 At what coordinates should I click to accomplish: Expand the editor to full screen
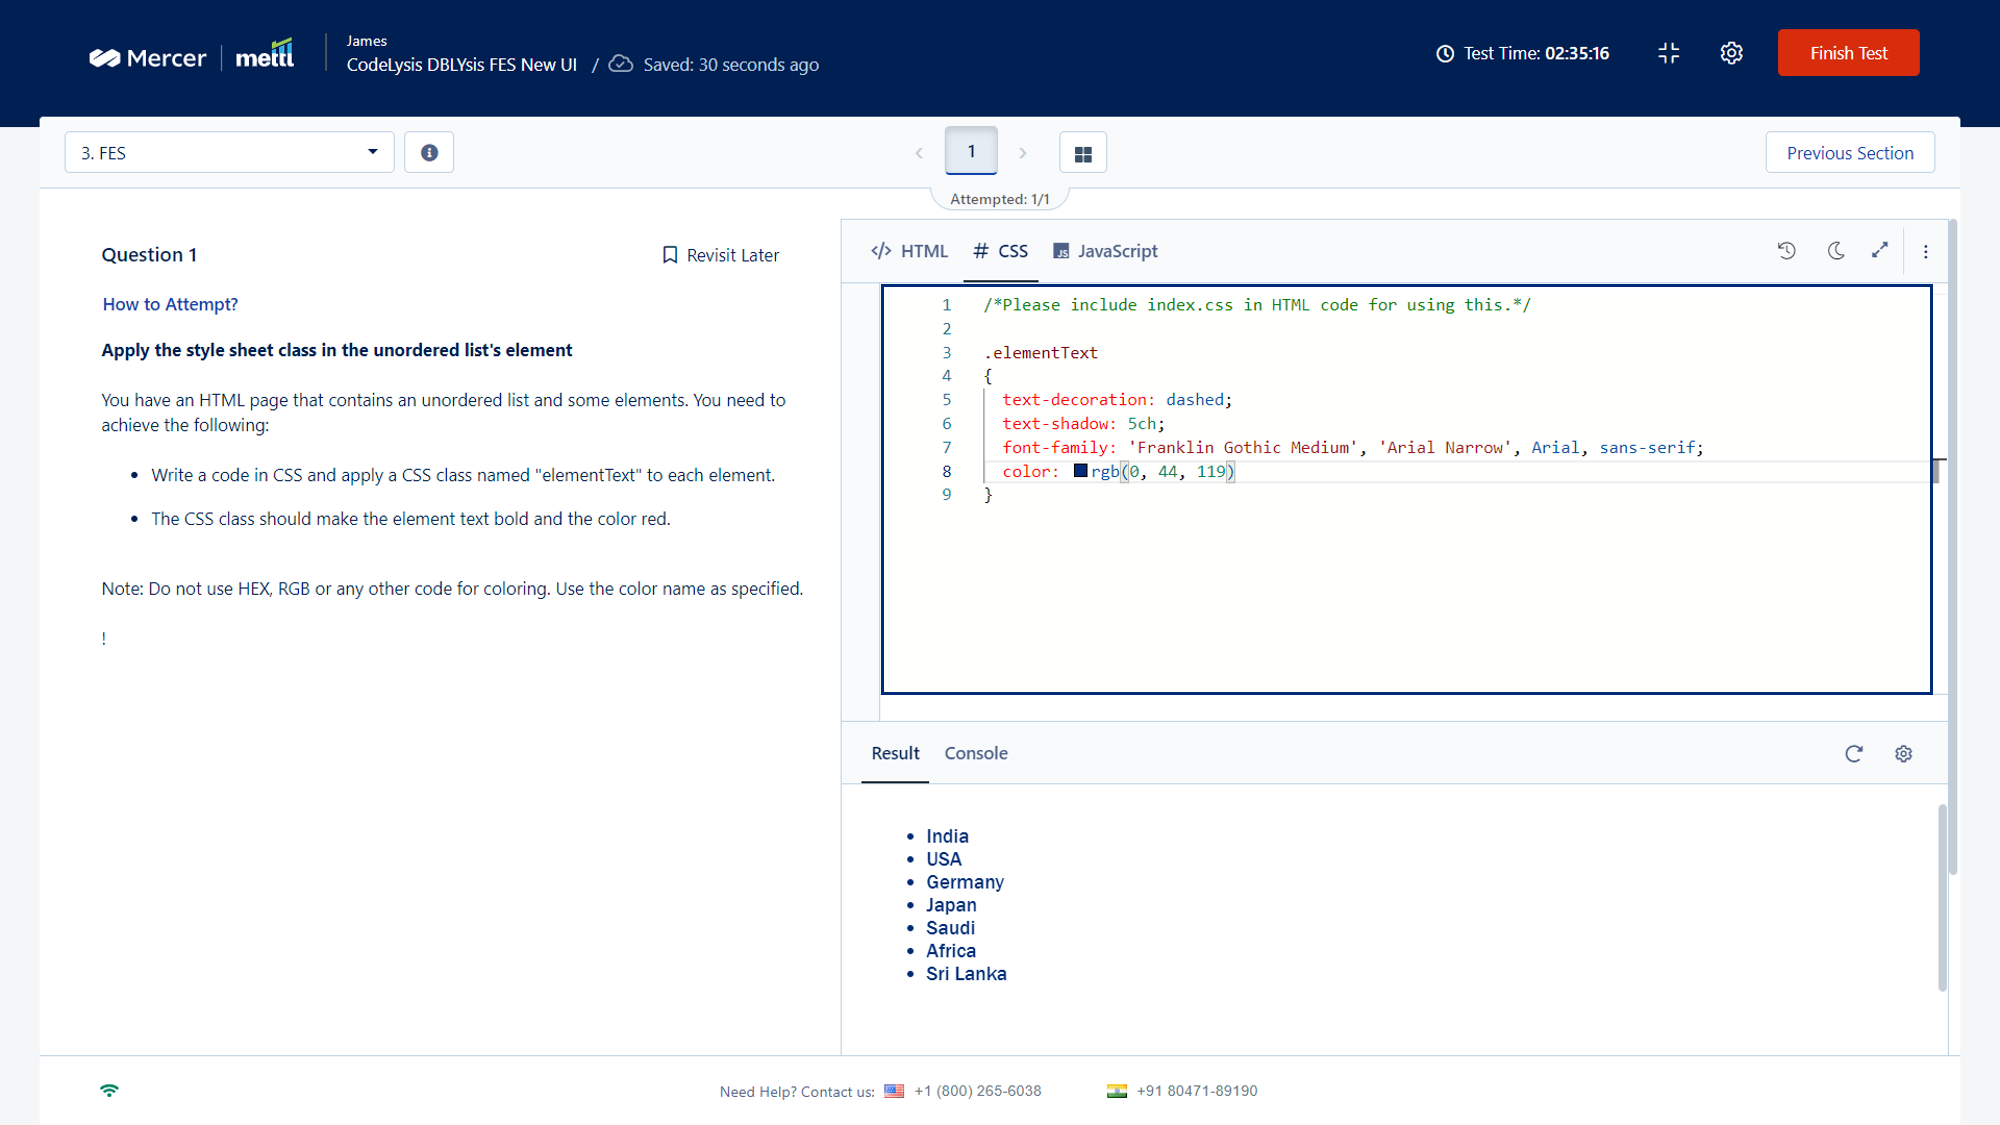[1880, 251]
